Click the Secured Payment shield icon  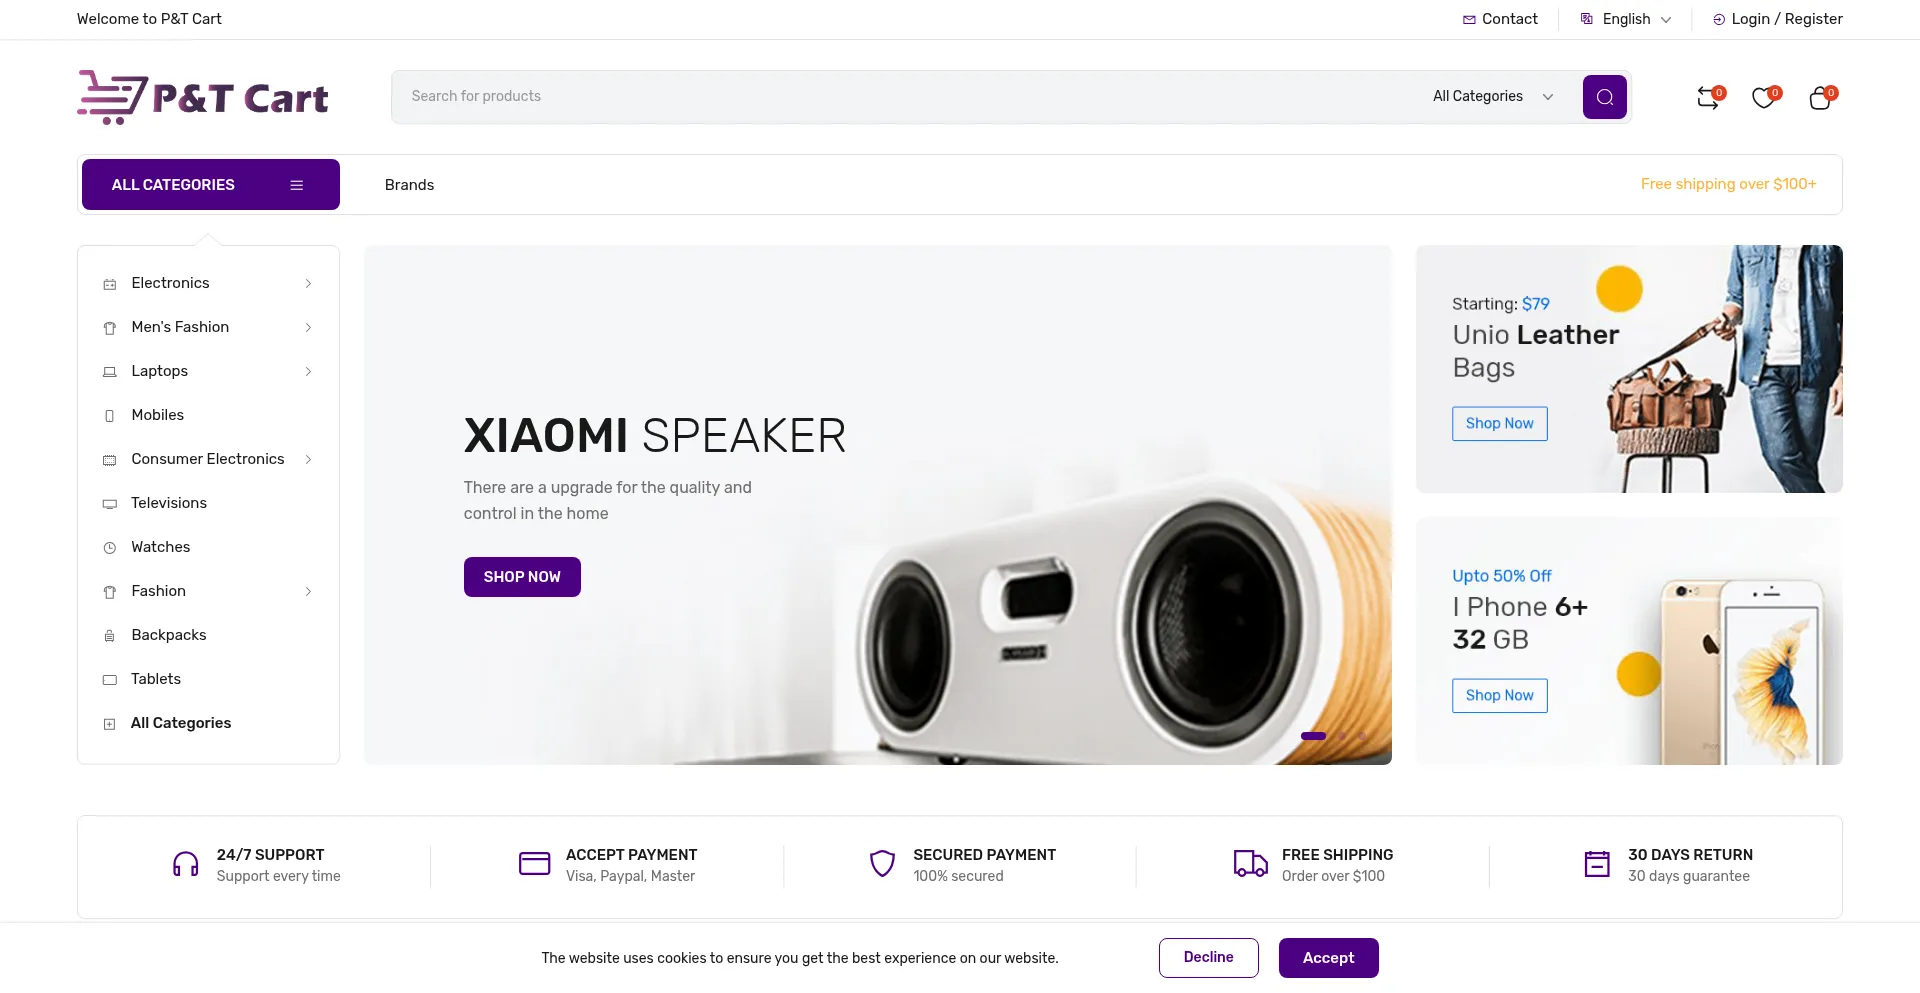pos(882,864)
